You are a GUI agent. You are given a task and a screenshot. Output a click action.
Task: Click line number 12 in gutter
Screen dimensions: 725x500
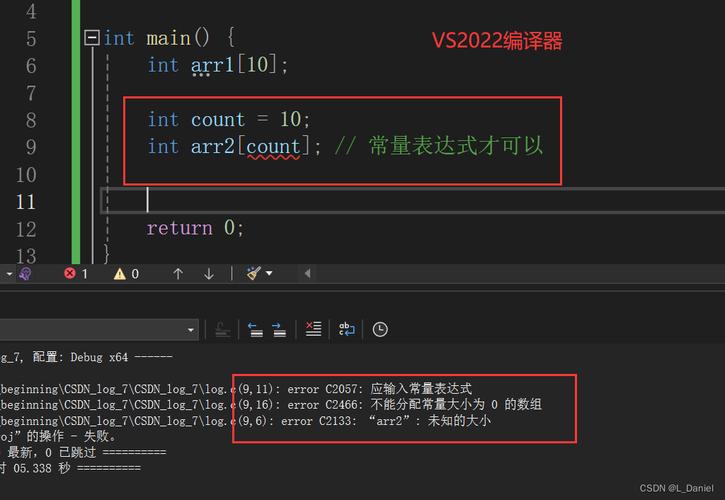[x=26, y=229]
